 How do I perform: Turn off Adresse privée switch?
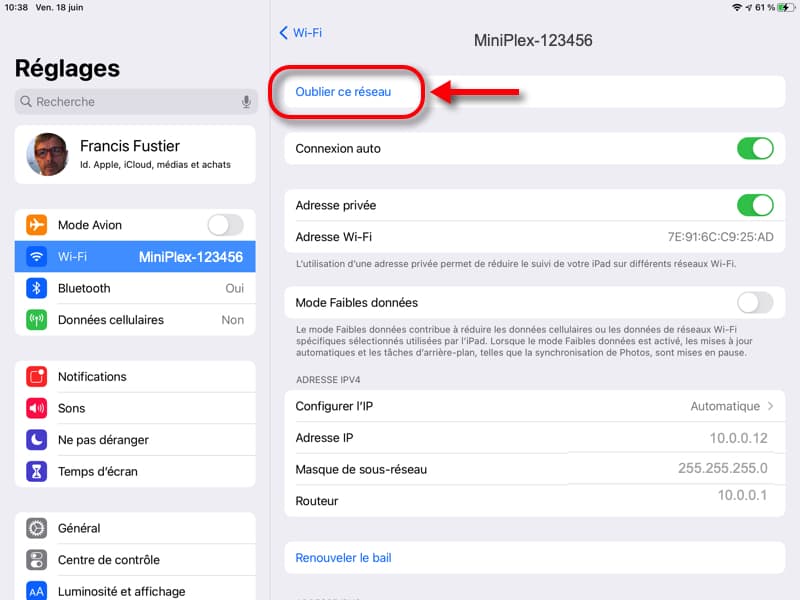(755, 205)
